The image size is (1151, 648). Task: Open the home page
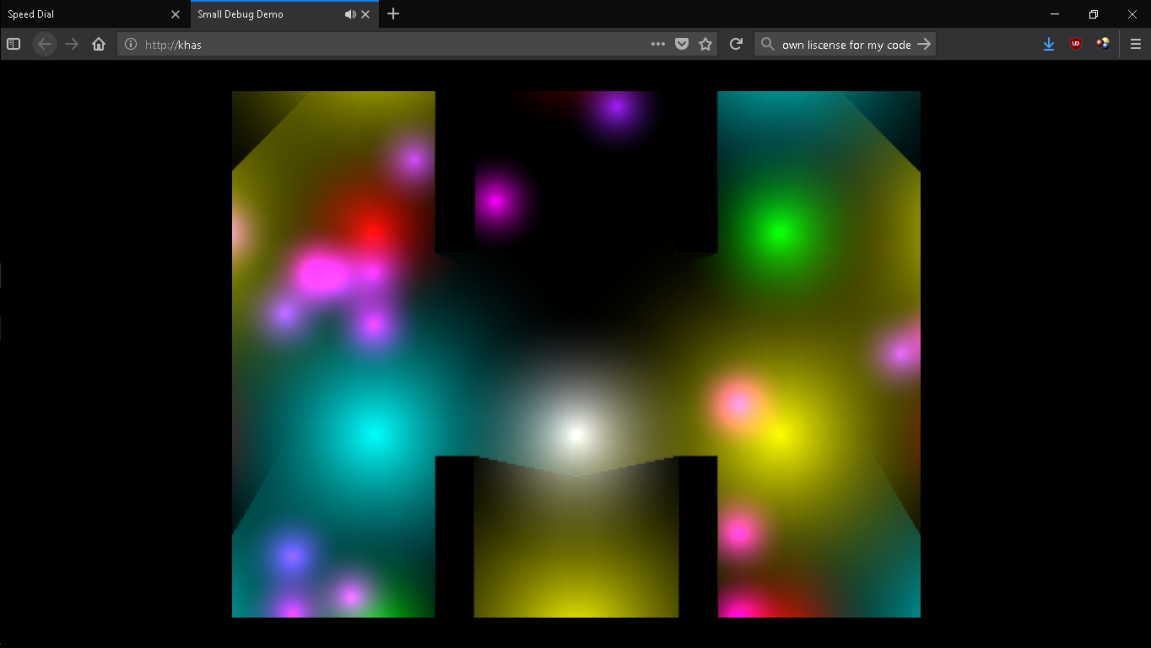point(99,44)
